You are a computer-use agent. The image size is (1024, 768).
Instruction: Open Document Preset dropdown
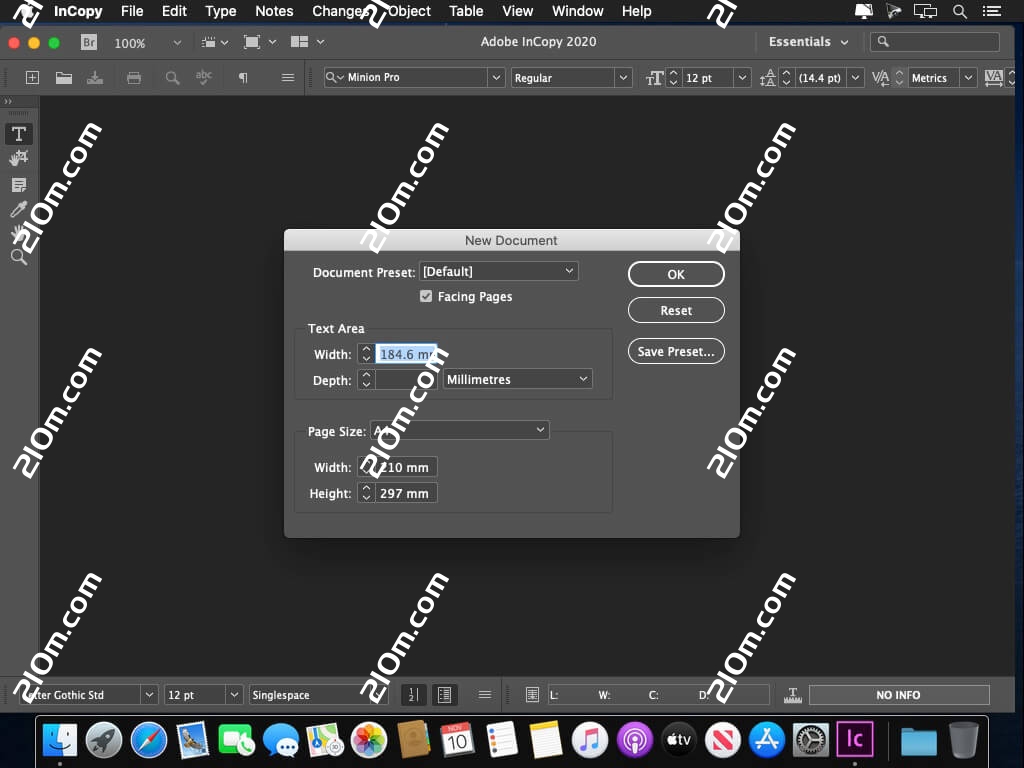tap(499, 272)
